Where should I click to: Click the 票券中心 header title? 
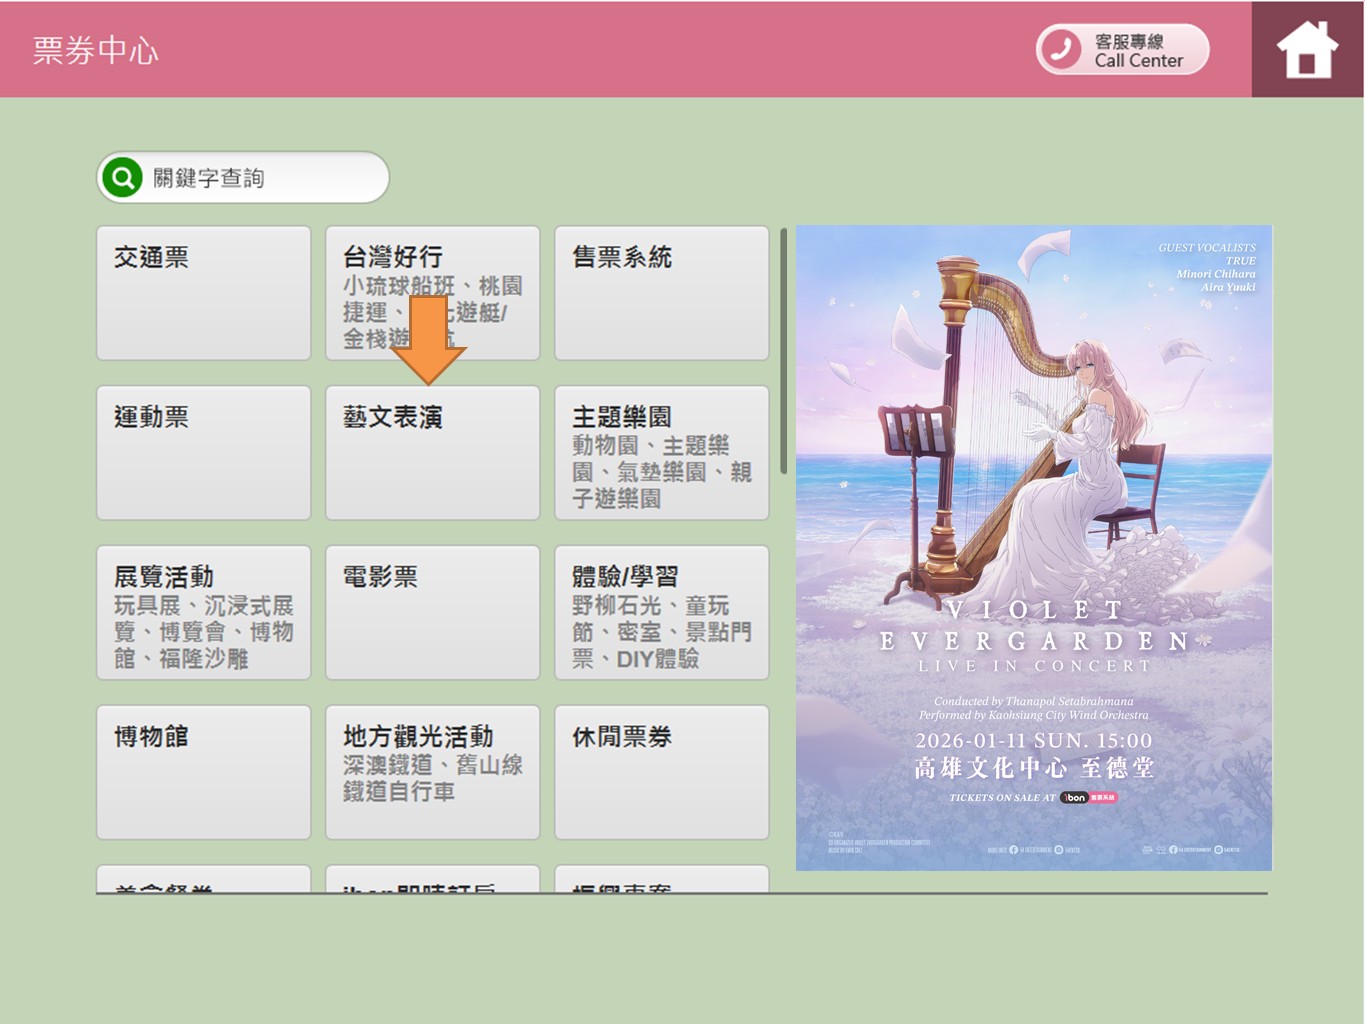click(x=96, y=50)
